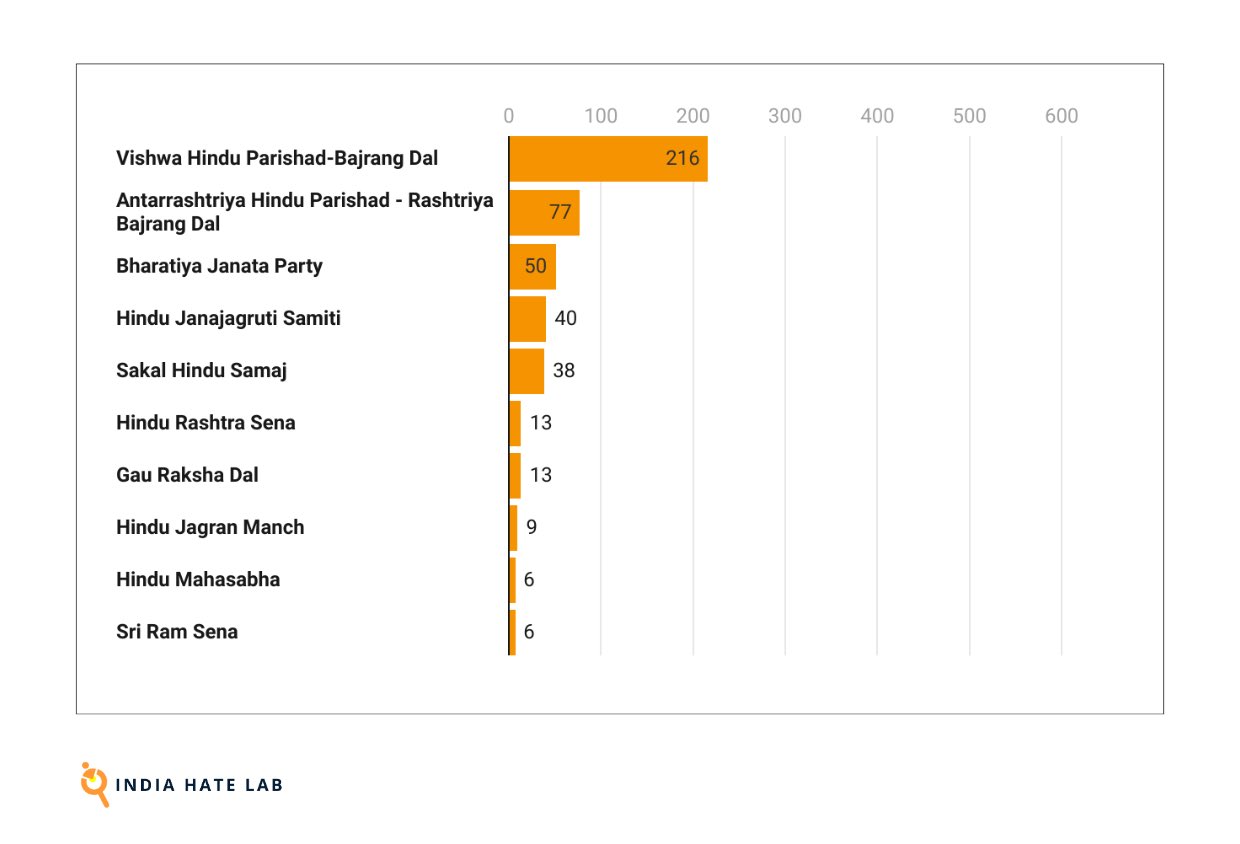Image resolution: width=1240 pixels, height=844 pixels.
Task: Click the 600 axis tick label
Action: point(1061,116)
